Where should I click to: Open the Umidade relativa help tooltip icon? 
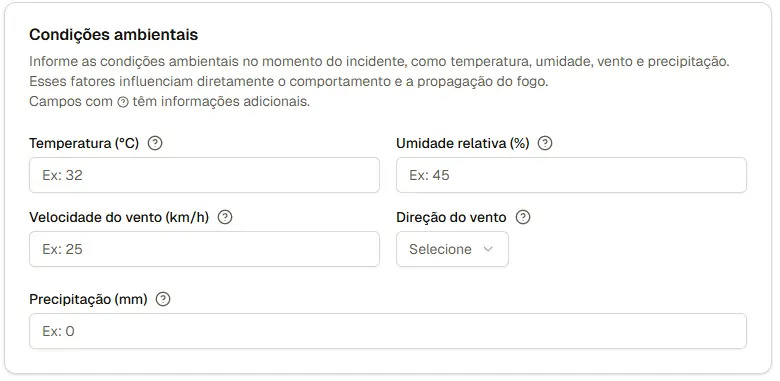(x=545, y=143)
